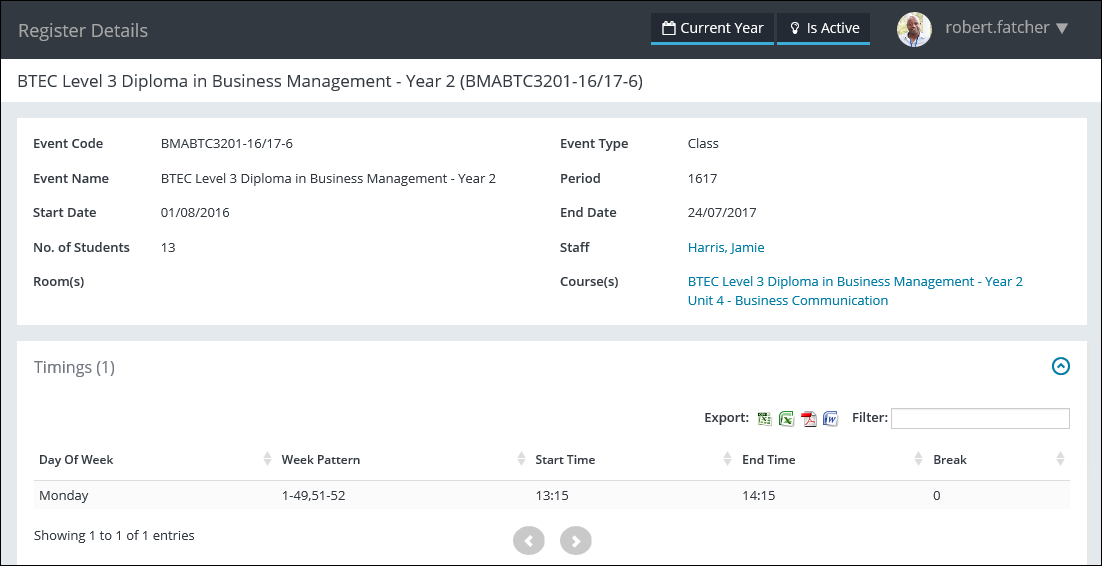
Task: Go to previous page of timings
Action: pos(528,541)
